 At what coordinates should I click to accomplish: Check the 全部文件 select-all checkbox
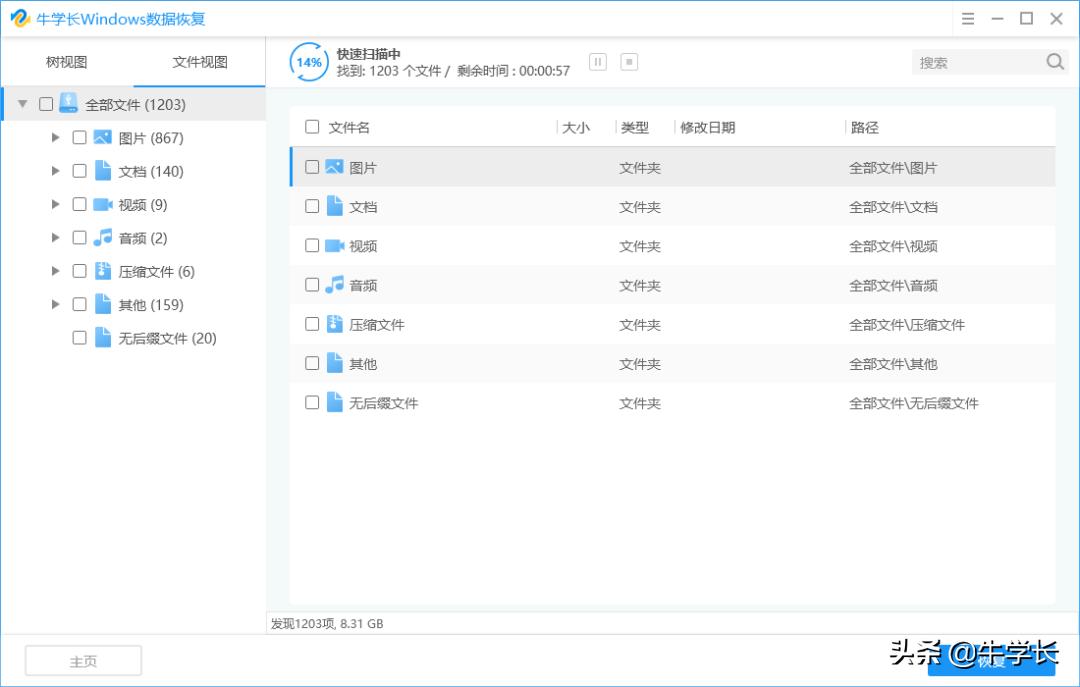click(x=44, y=103)
